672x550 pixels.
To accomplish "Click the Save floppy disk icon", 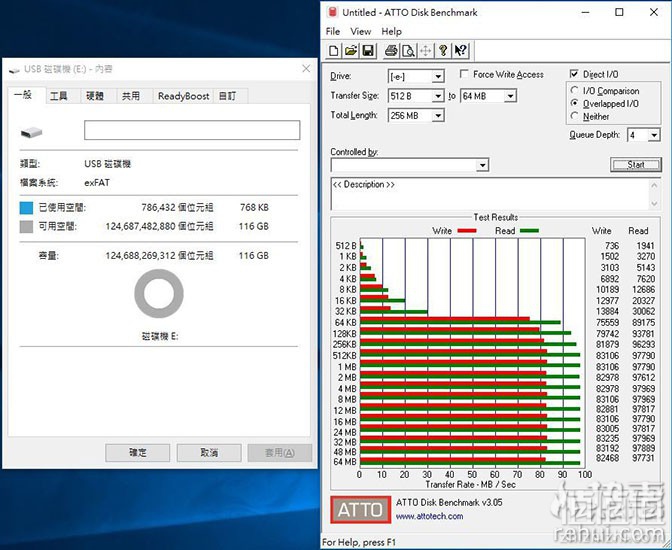I will coord(368,51).
